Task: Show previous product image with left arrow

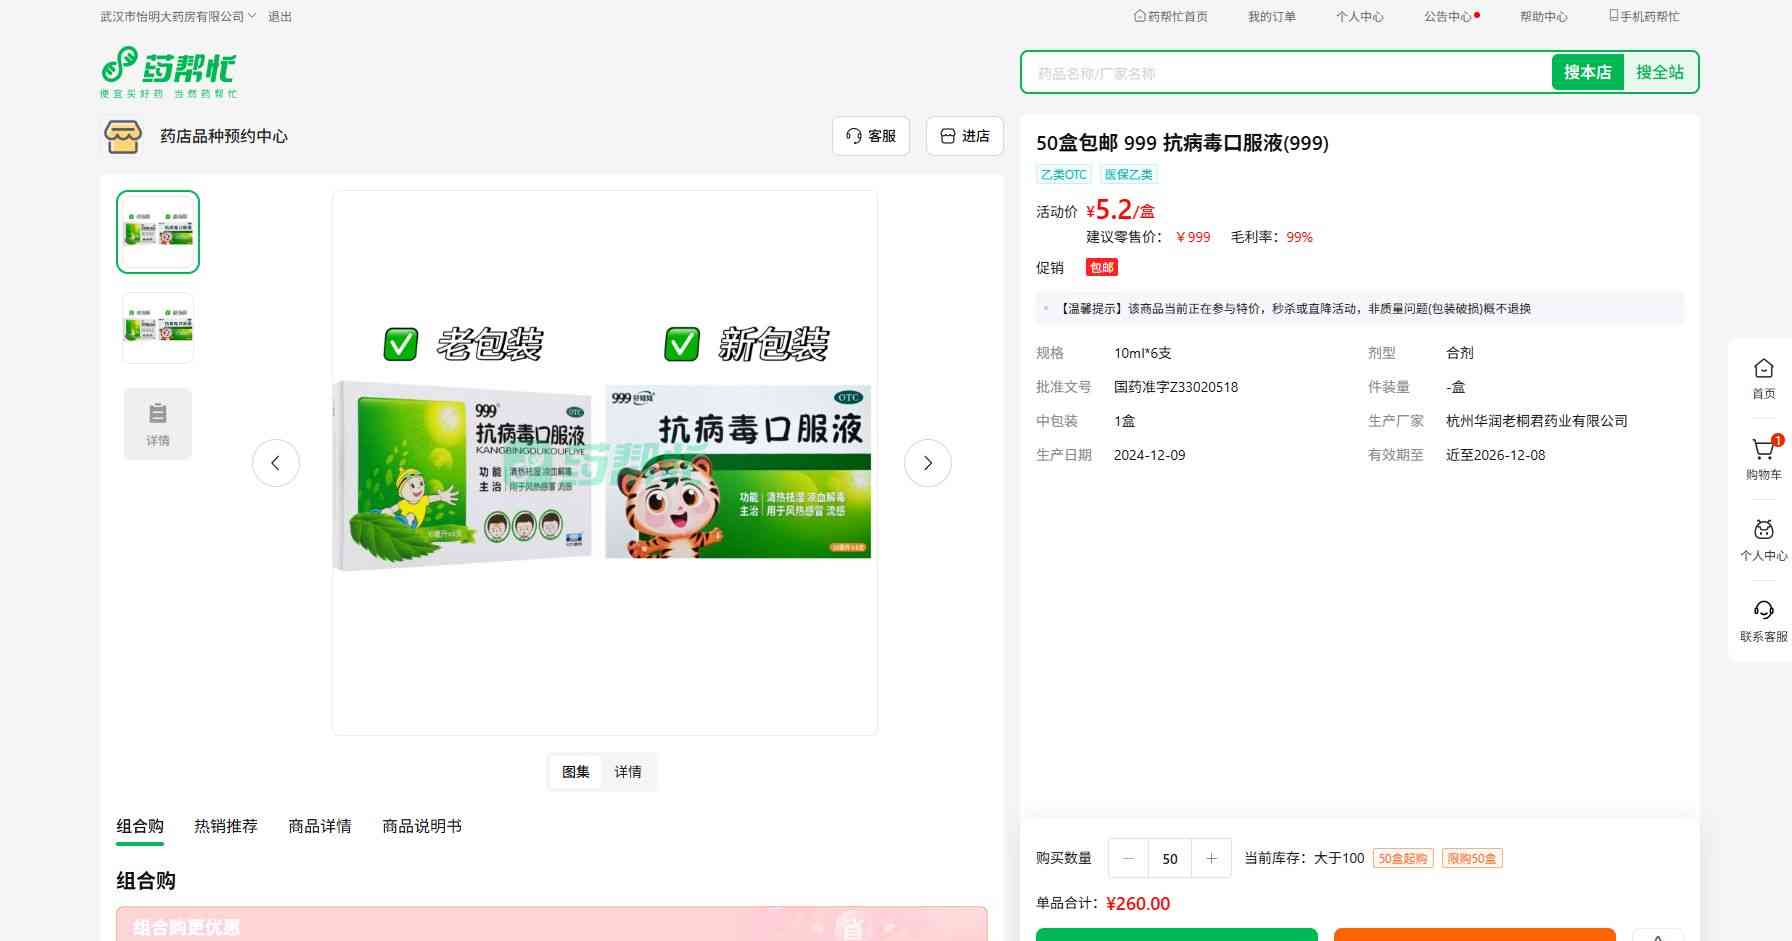Action: pos(276,463)
